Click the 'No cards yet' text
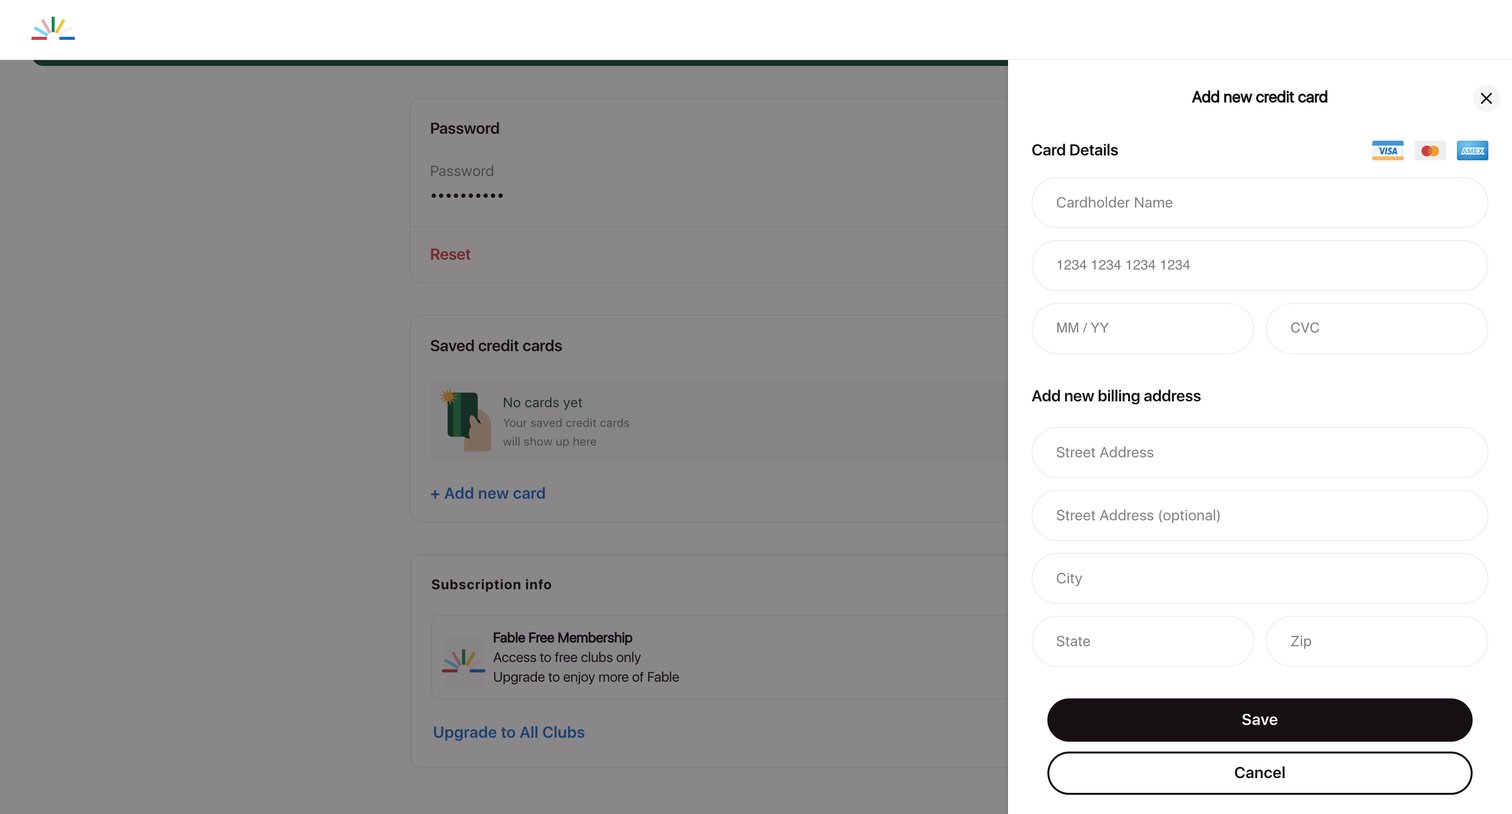 (542, 402)
